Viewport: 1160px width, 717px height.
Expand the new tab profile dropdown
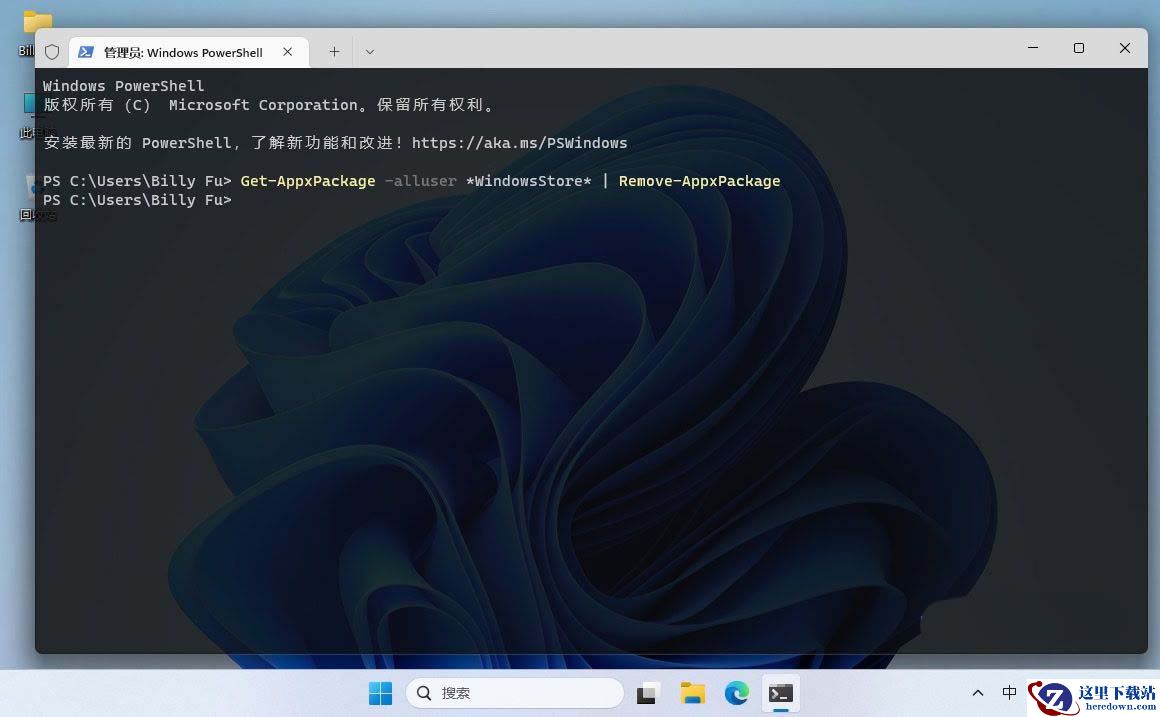(x=370, y=52)
